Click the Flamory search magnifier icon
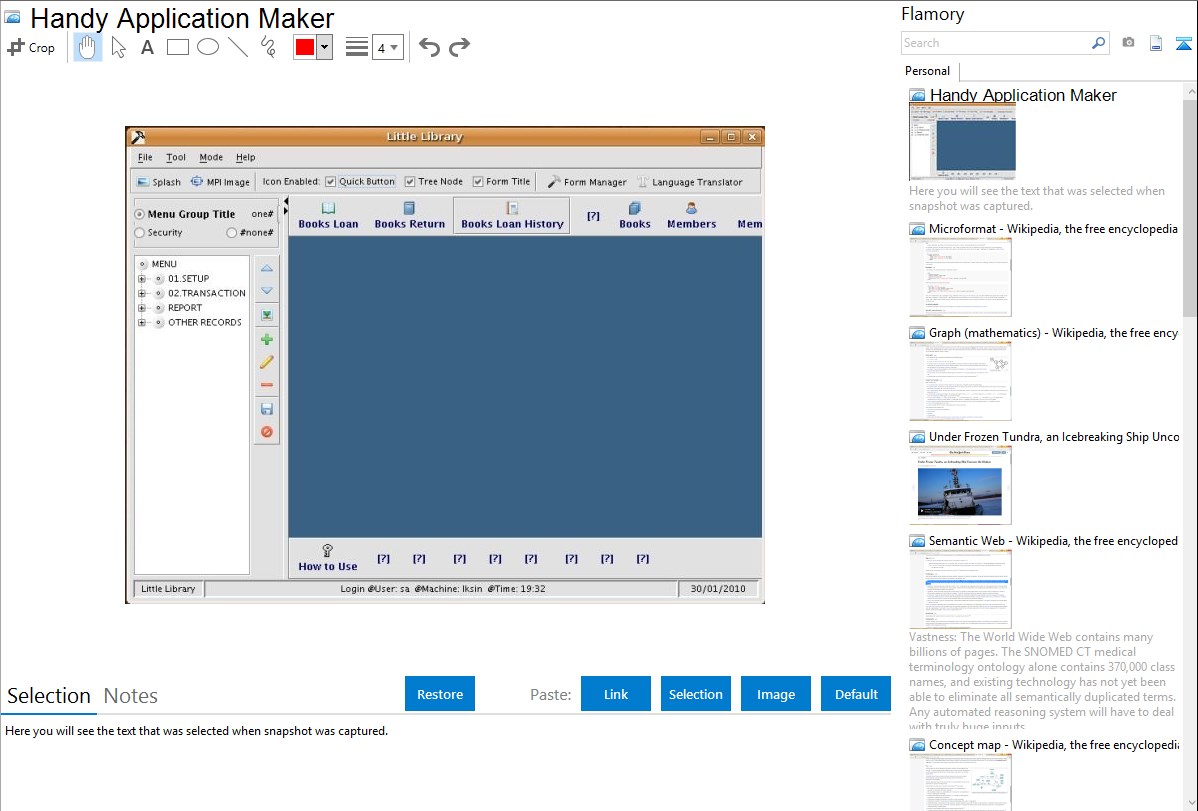The image size is (1198, 811). click(1099, 43)
